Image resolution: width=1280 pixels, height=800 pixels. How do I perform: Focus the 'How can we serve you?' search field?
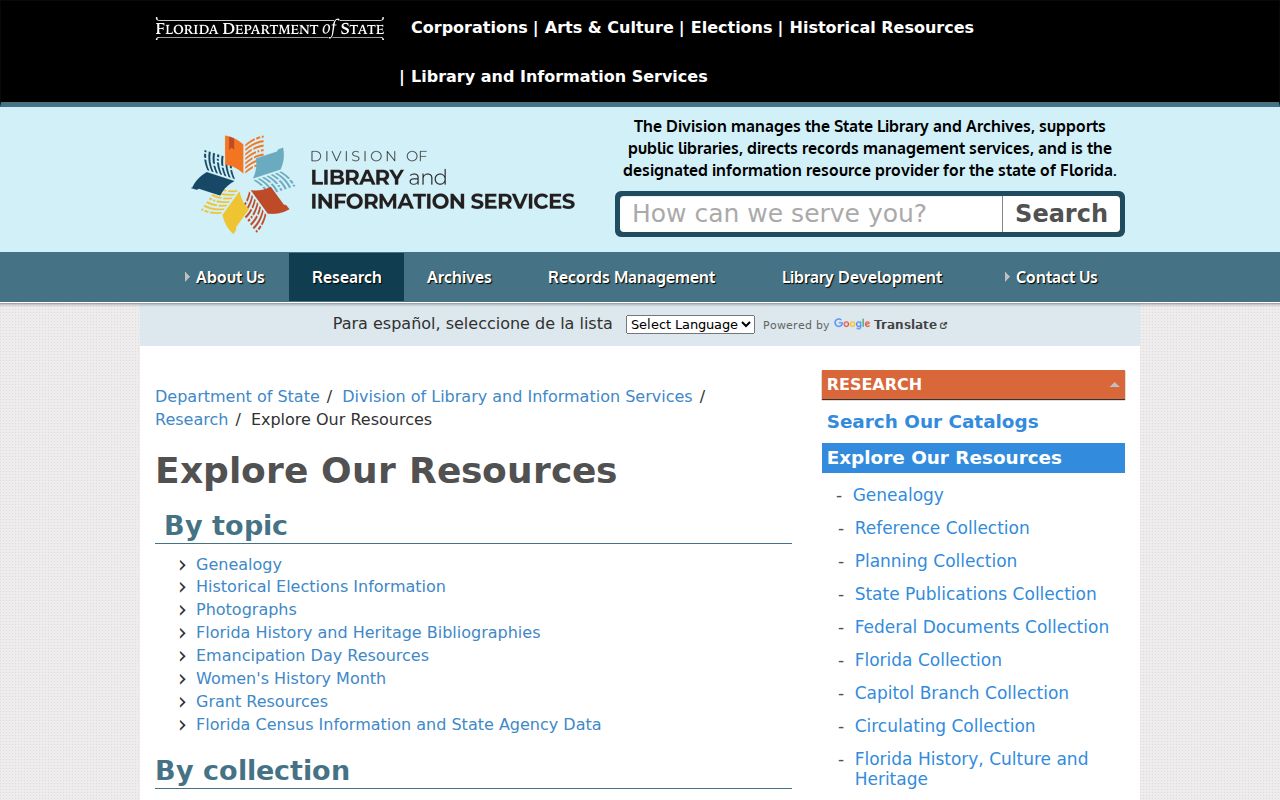(811, 214)
